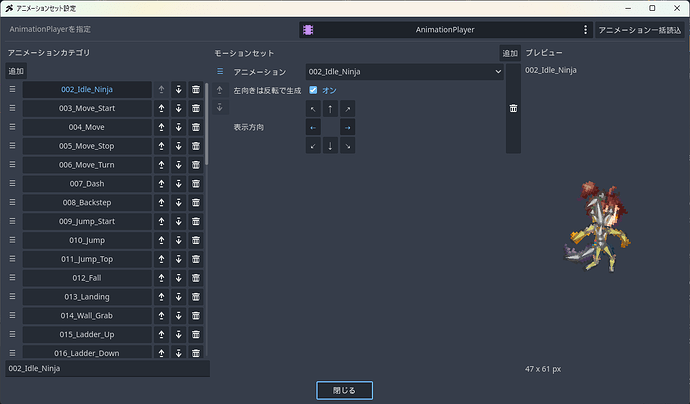
Task: Select the 004_Move category
Action: tap(87, 127)
